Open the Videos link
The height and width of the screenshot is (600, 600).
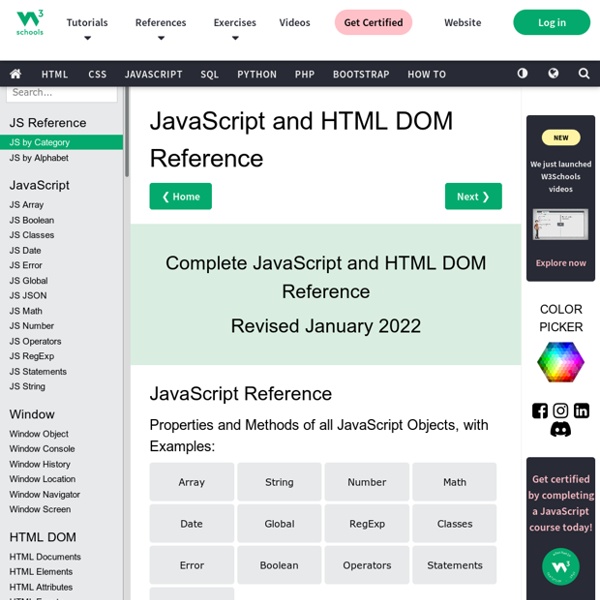(x=295, y=23)
